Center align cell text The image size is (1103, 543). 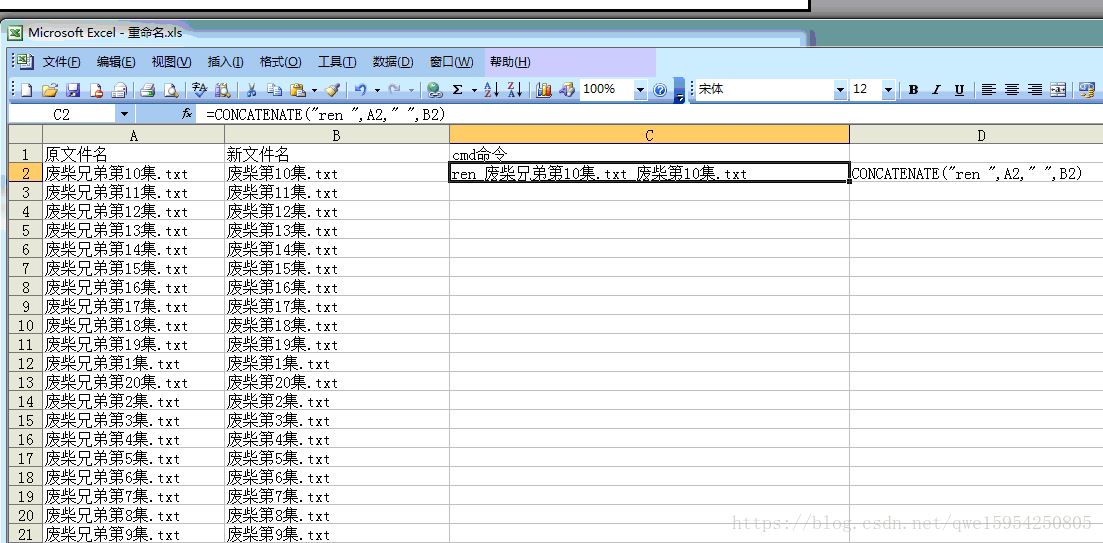[x=1012, y=90]
